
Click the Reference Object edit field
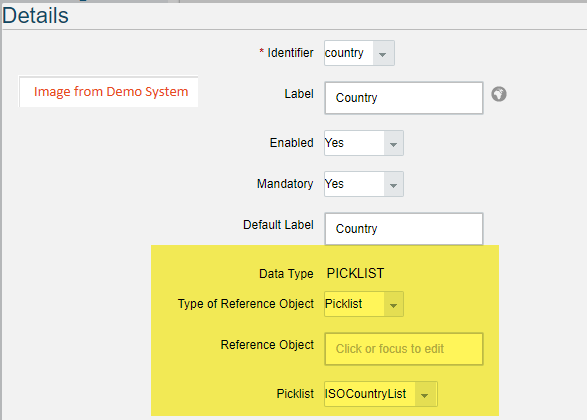tap(404, 349)
